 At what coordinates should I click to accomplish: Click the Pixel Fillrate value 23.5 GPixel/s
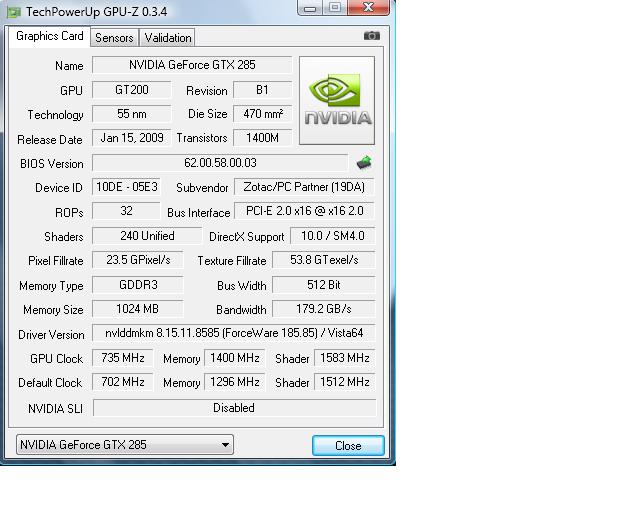(138, 260)
